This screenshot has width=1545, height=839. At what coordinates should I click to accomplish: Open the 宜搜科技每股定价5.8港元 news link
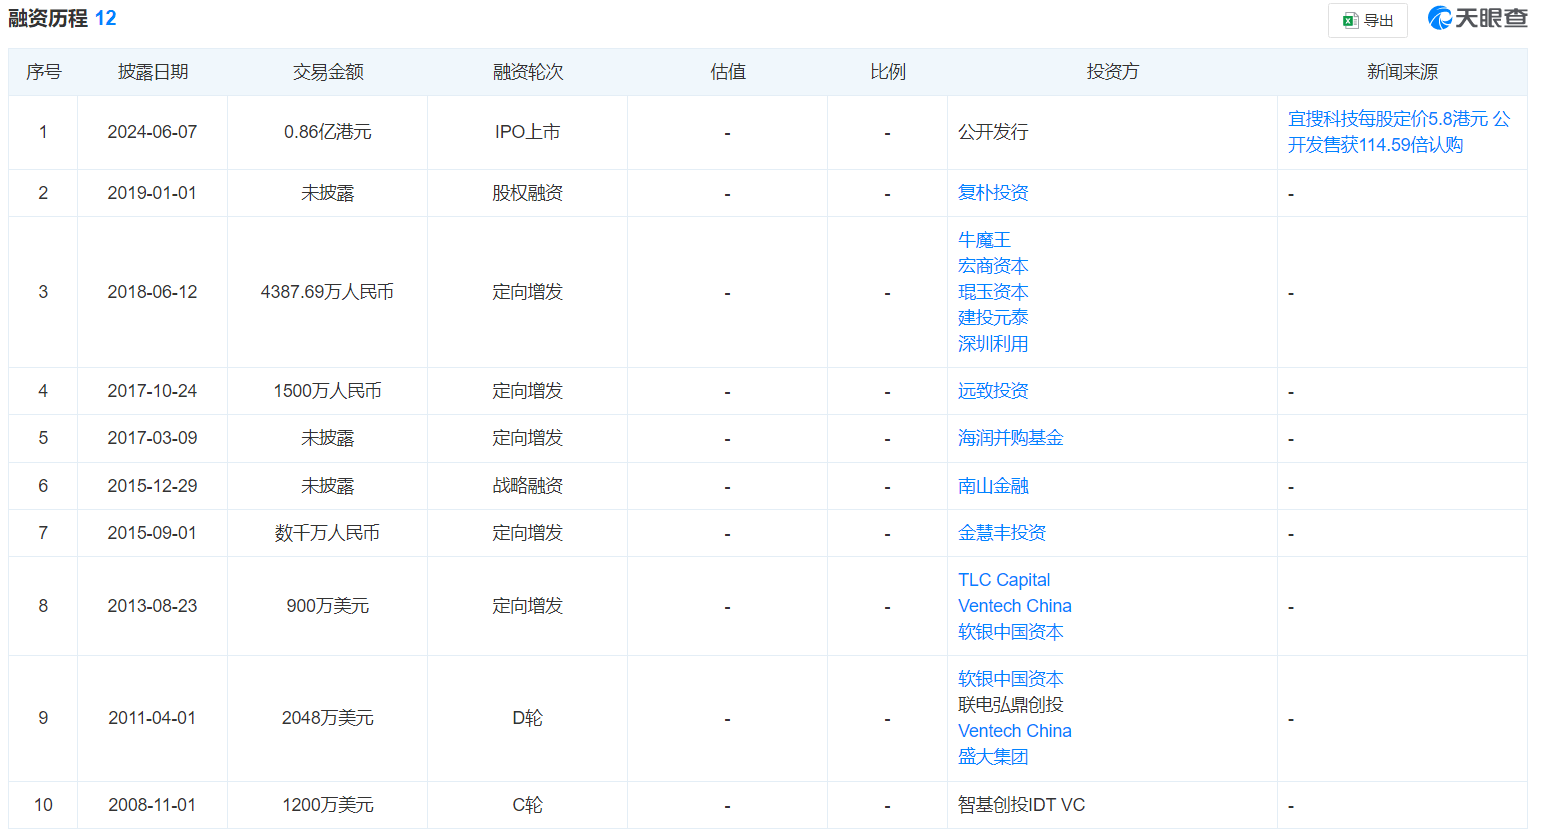(1399, 132)
